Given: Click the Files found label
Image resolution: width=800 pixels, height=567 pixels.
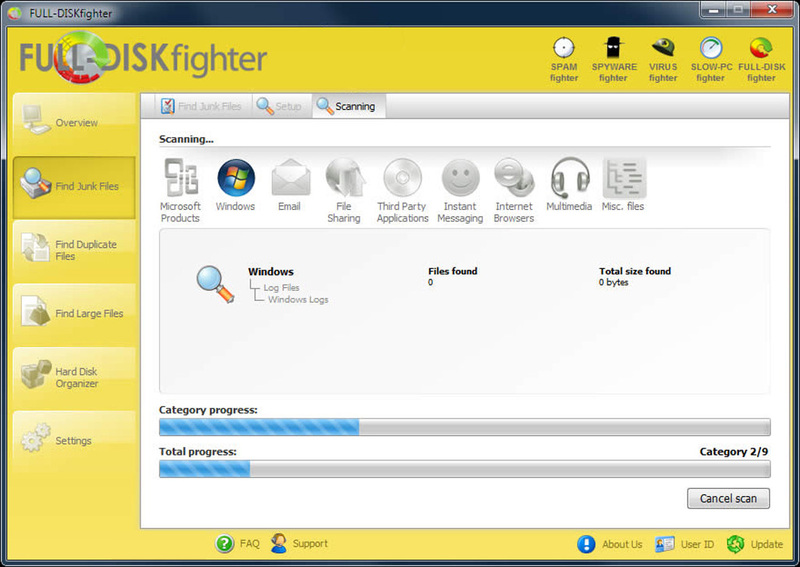Looking at the screenshot, I should (x=453, y=271).
